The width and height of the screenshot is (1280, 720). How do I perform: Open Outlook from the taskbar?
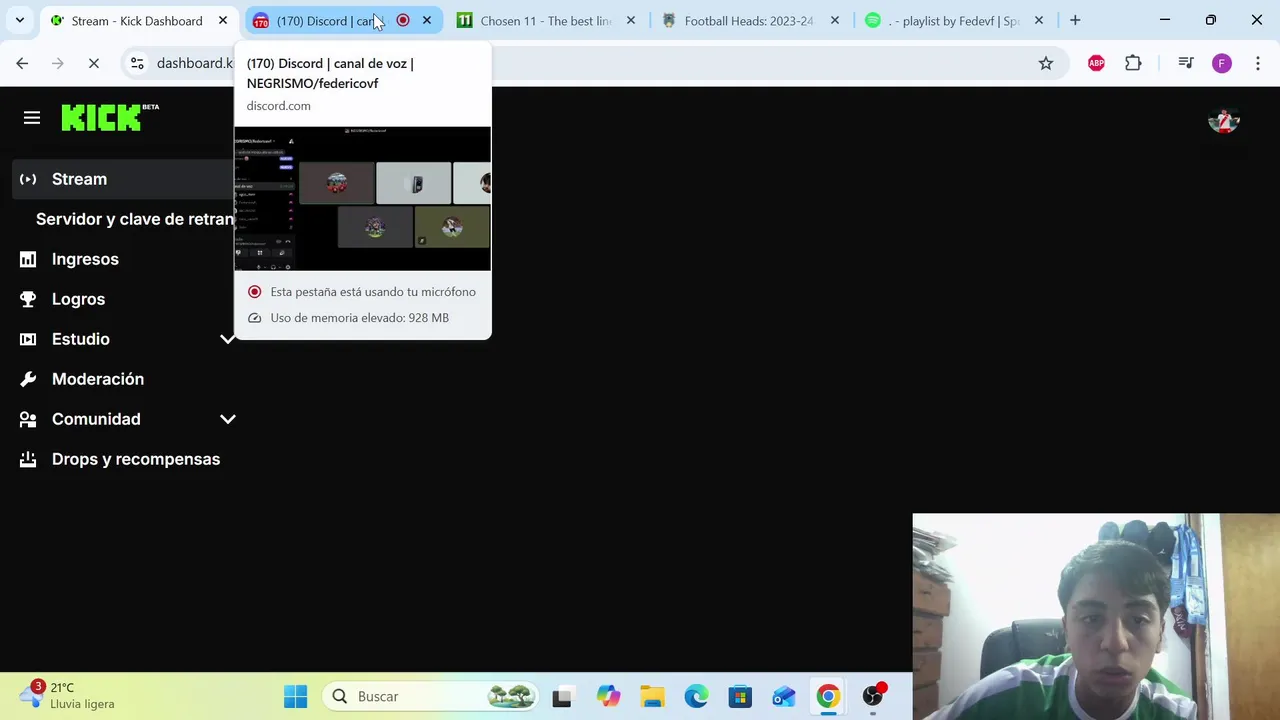coord(784,696)
